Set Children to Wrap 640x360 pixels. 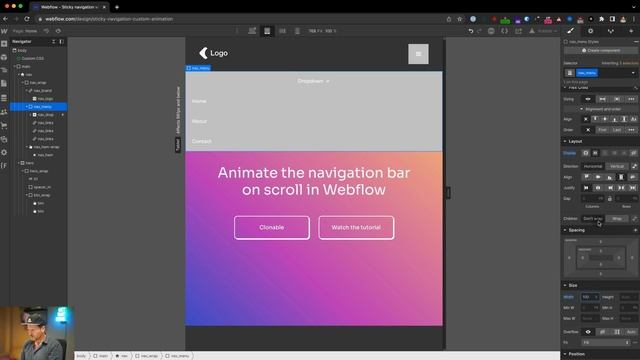tap(617, 219)
